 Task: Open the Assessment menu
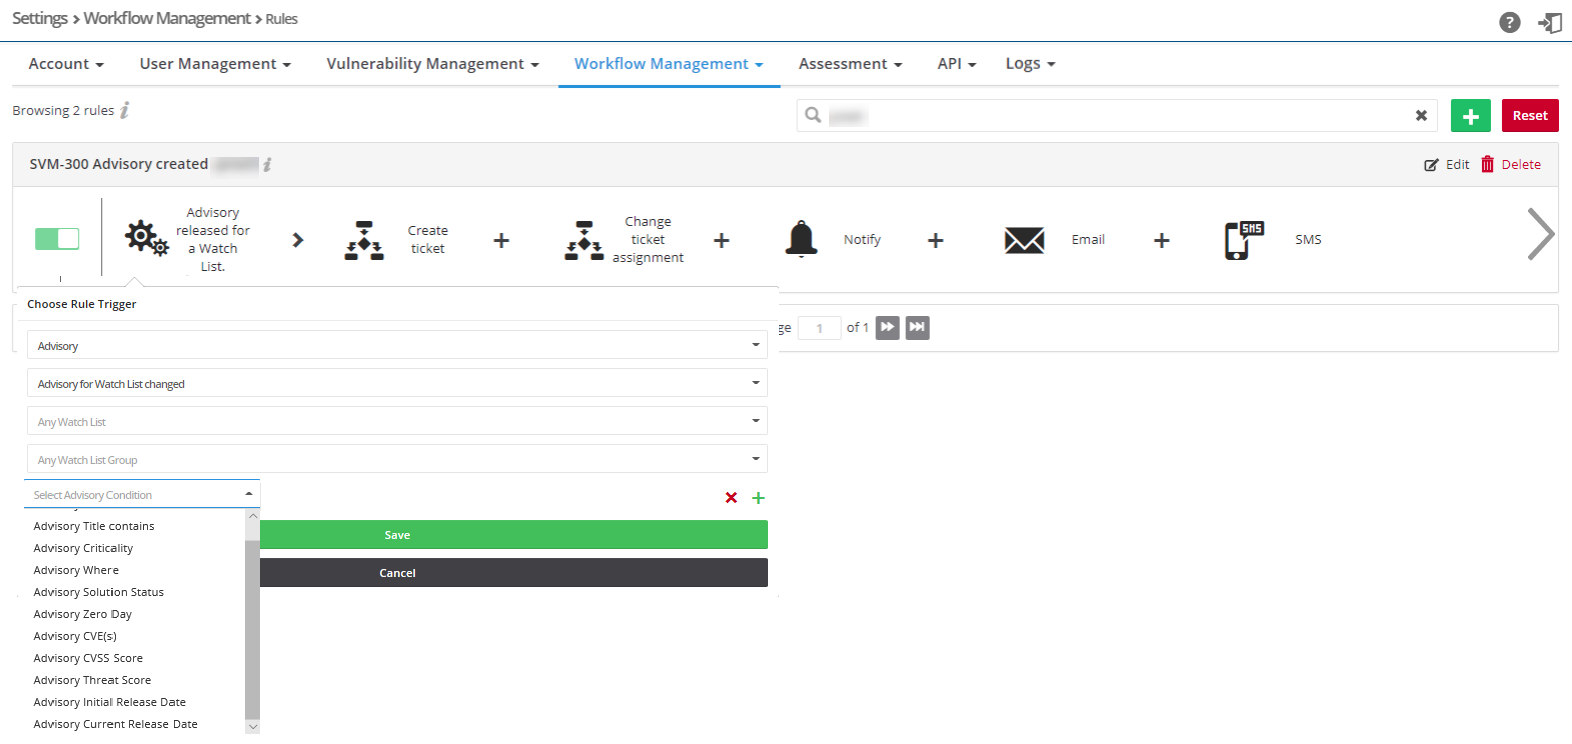click(850, 64)
